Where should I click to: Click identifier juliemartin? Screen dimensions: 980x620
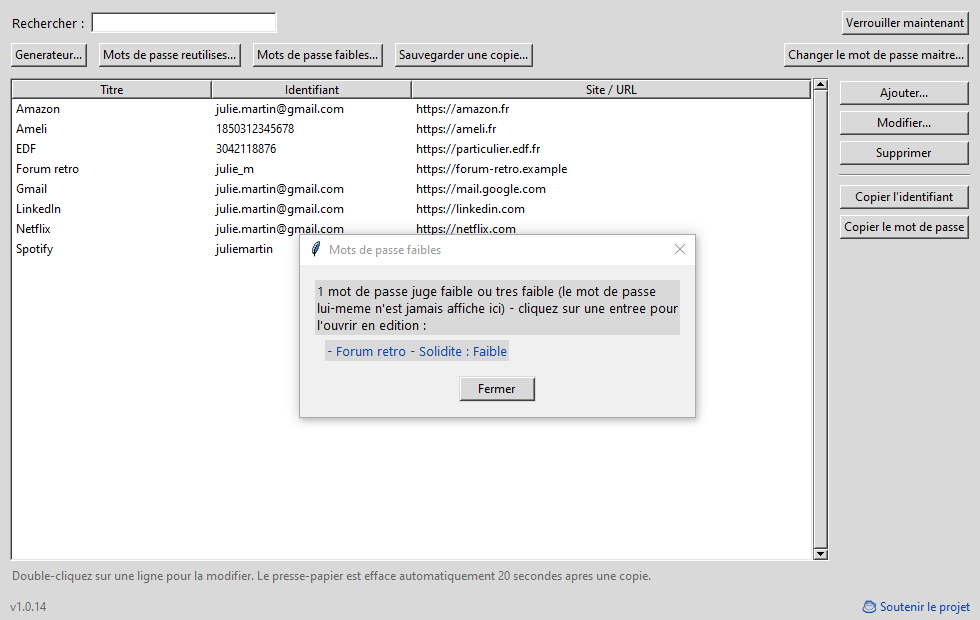coord(244,249)
